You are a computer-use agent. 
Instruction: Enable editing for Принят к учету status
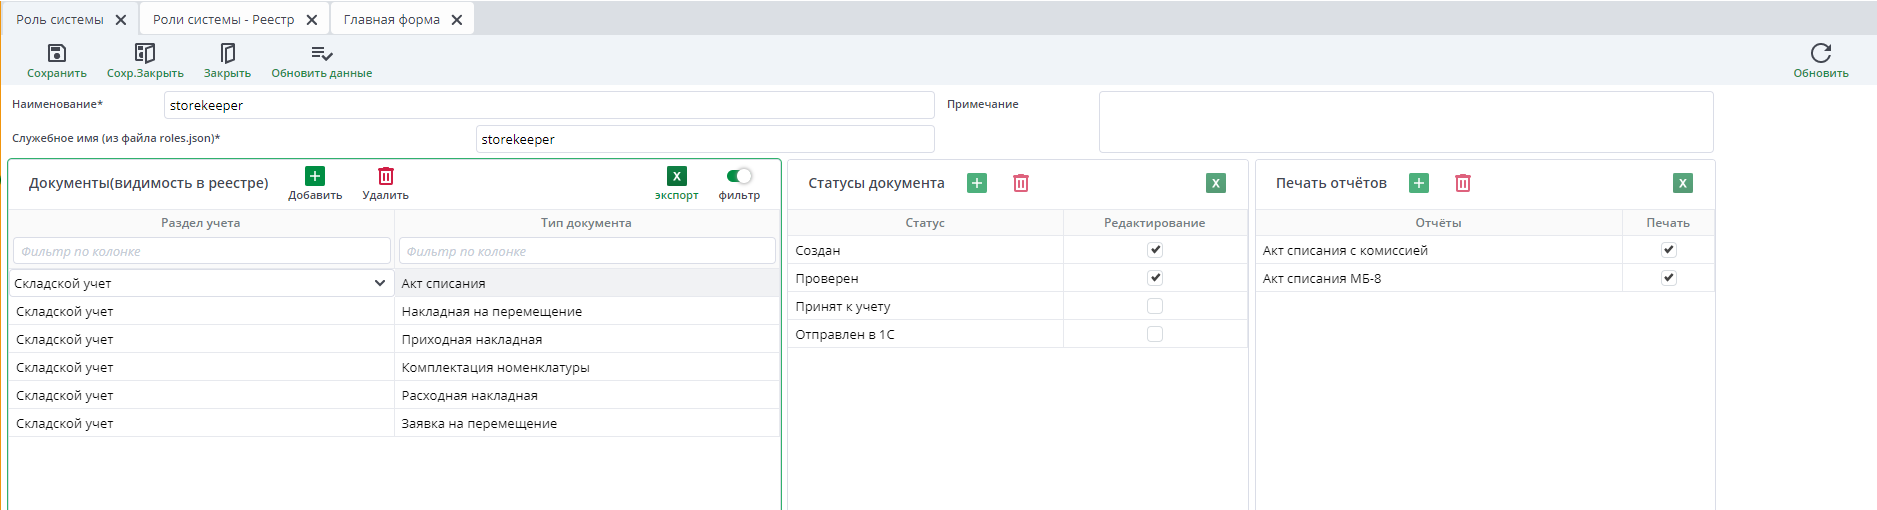pos(1155,306)
